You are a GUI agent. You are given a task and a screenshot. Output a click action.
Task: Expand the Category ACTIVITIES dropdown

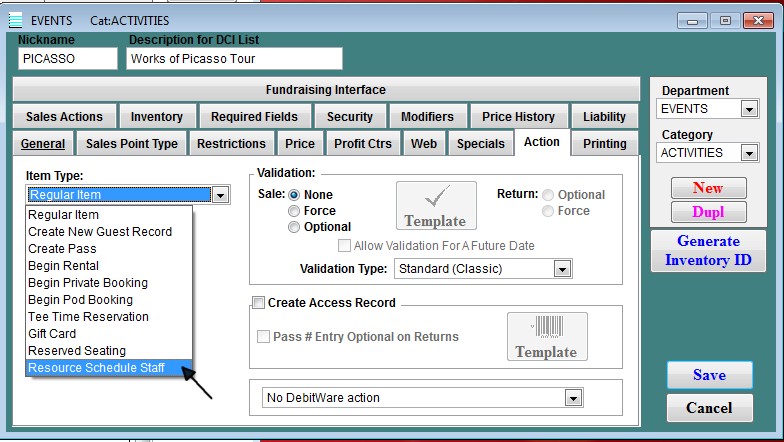coord(749,153)
